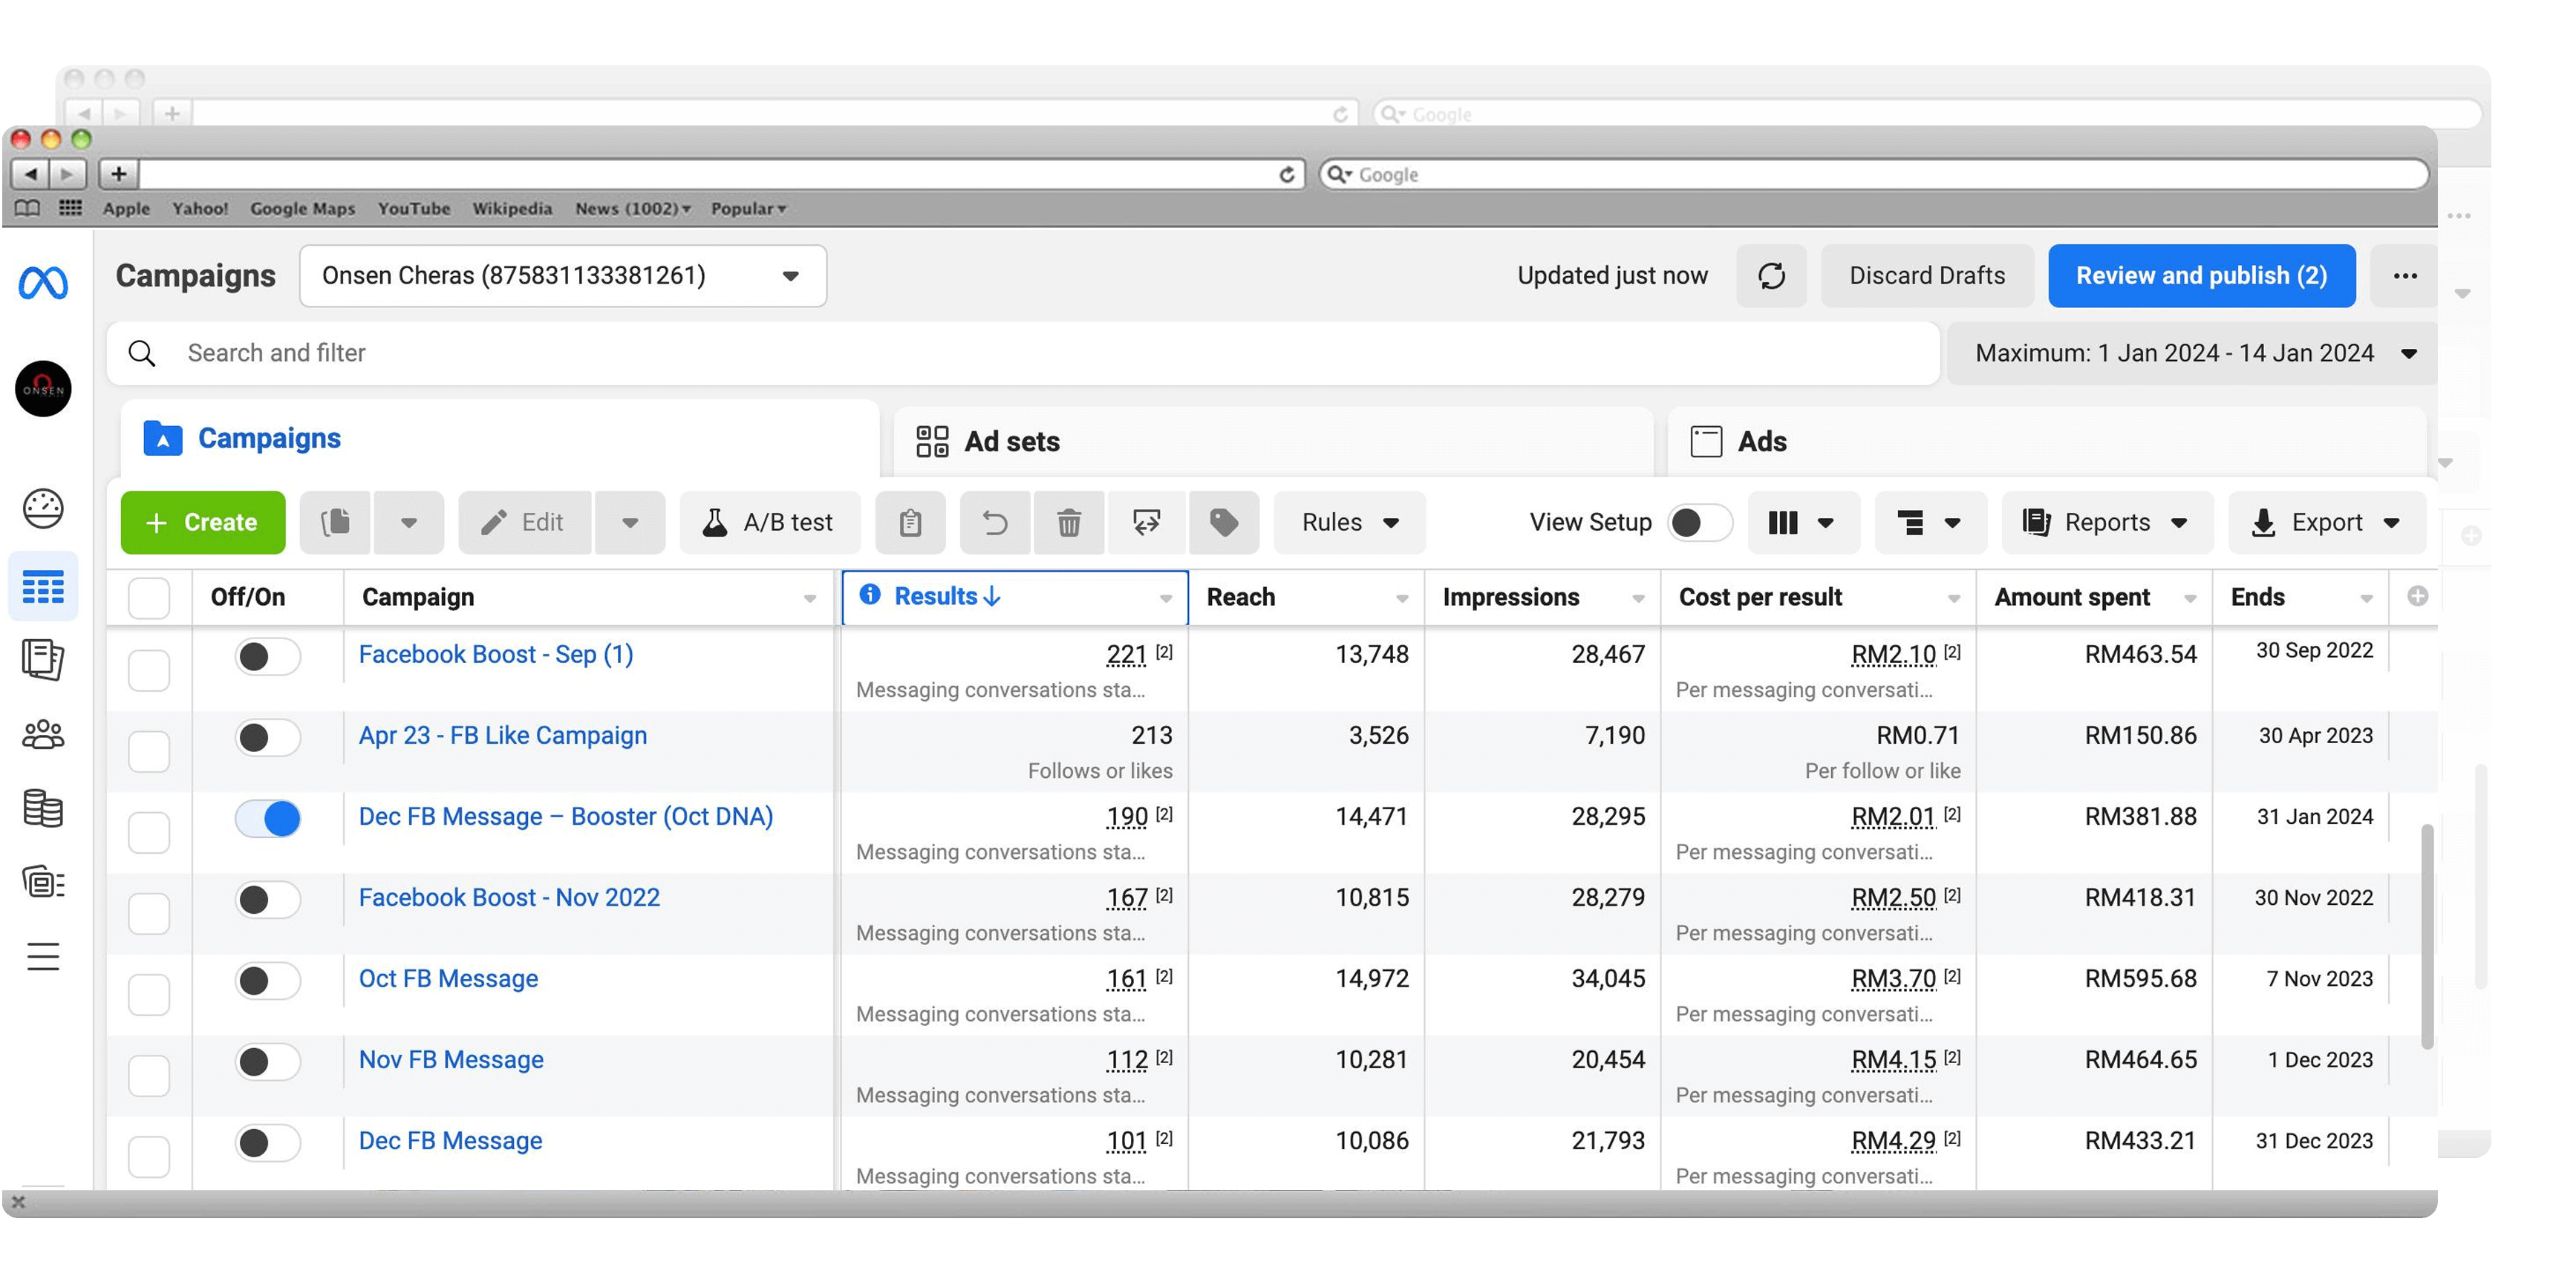
Task: Turn on Facebook Boost - Sep (1) campaign
Action: (267, 657)
